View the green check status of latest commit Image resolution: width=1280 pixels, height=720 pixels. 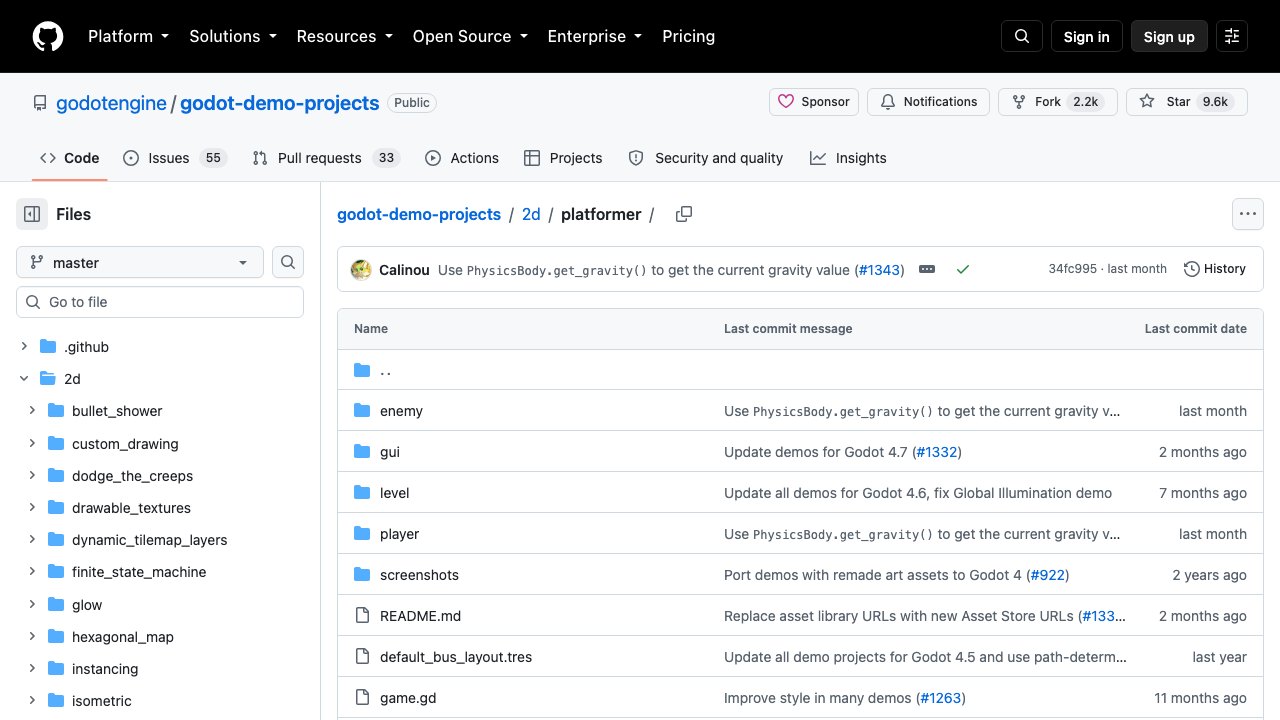pyautogui.click(x=963, y=269)
